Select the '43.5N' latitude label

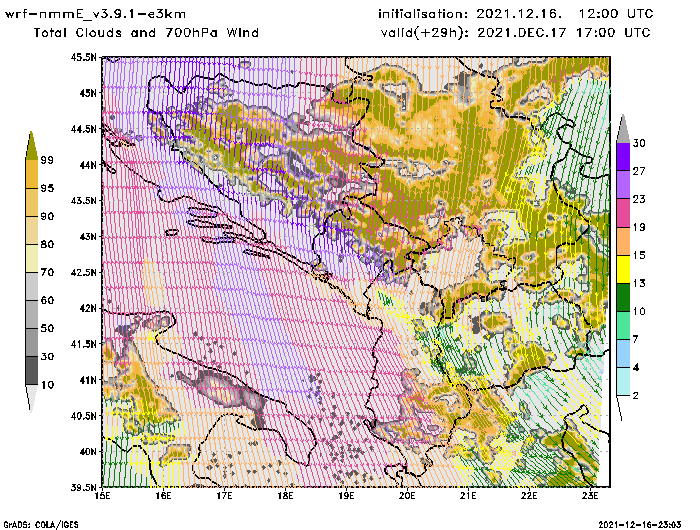point(83,200)
